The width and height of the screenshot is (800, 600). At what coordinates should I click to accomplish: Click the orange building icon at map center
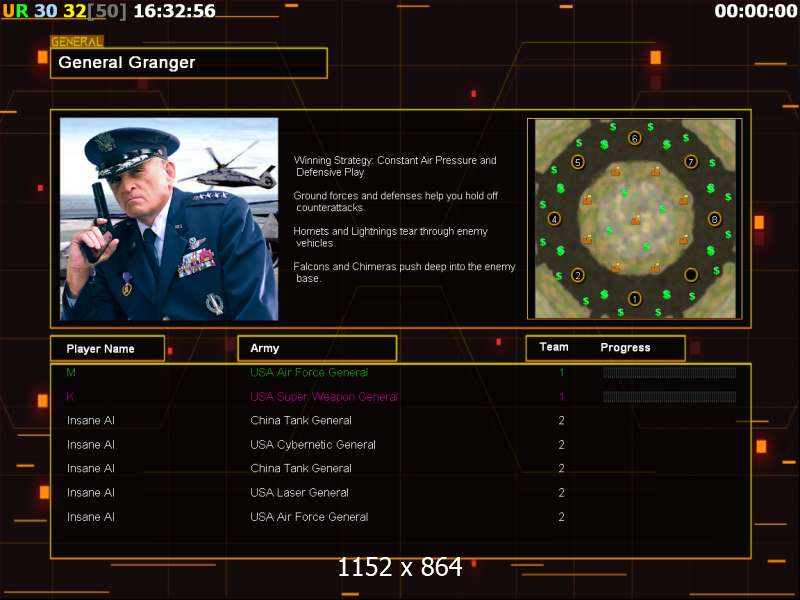(x=635, y=220)
